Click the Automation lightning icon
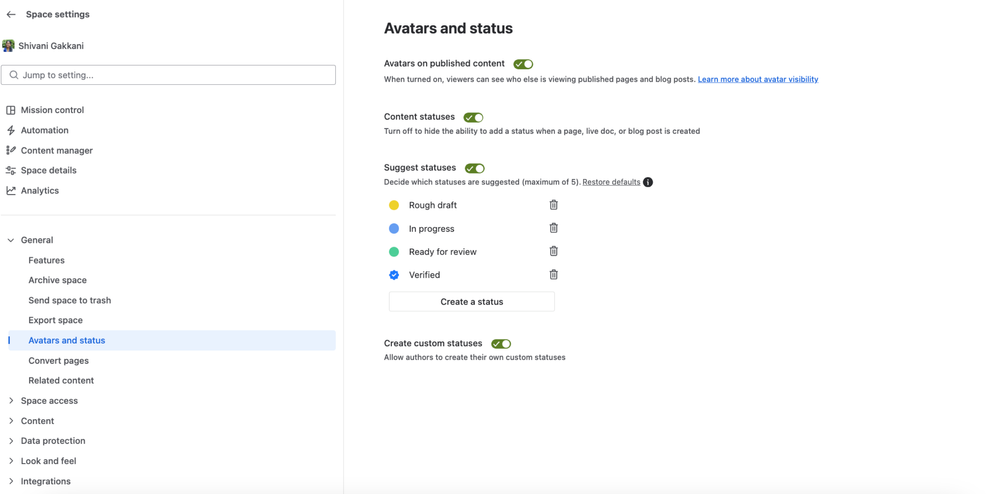The height and width of the screenshot is (494, 999). point(11,130)
